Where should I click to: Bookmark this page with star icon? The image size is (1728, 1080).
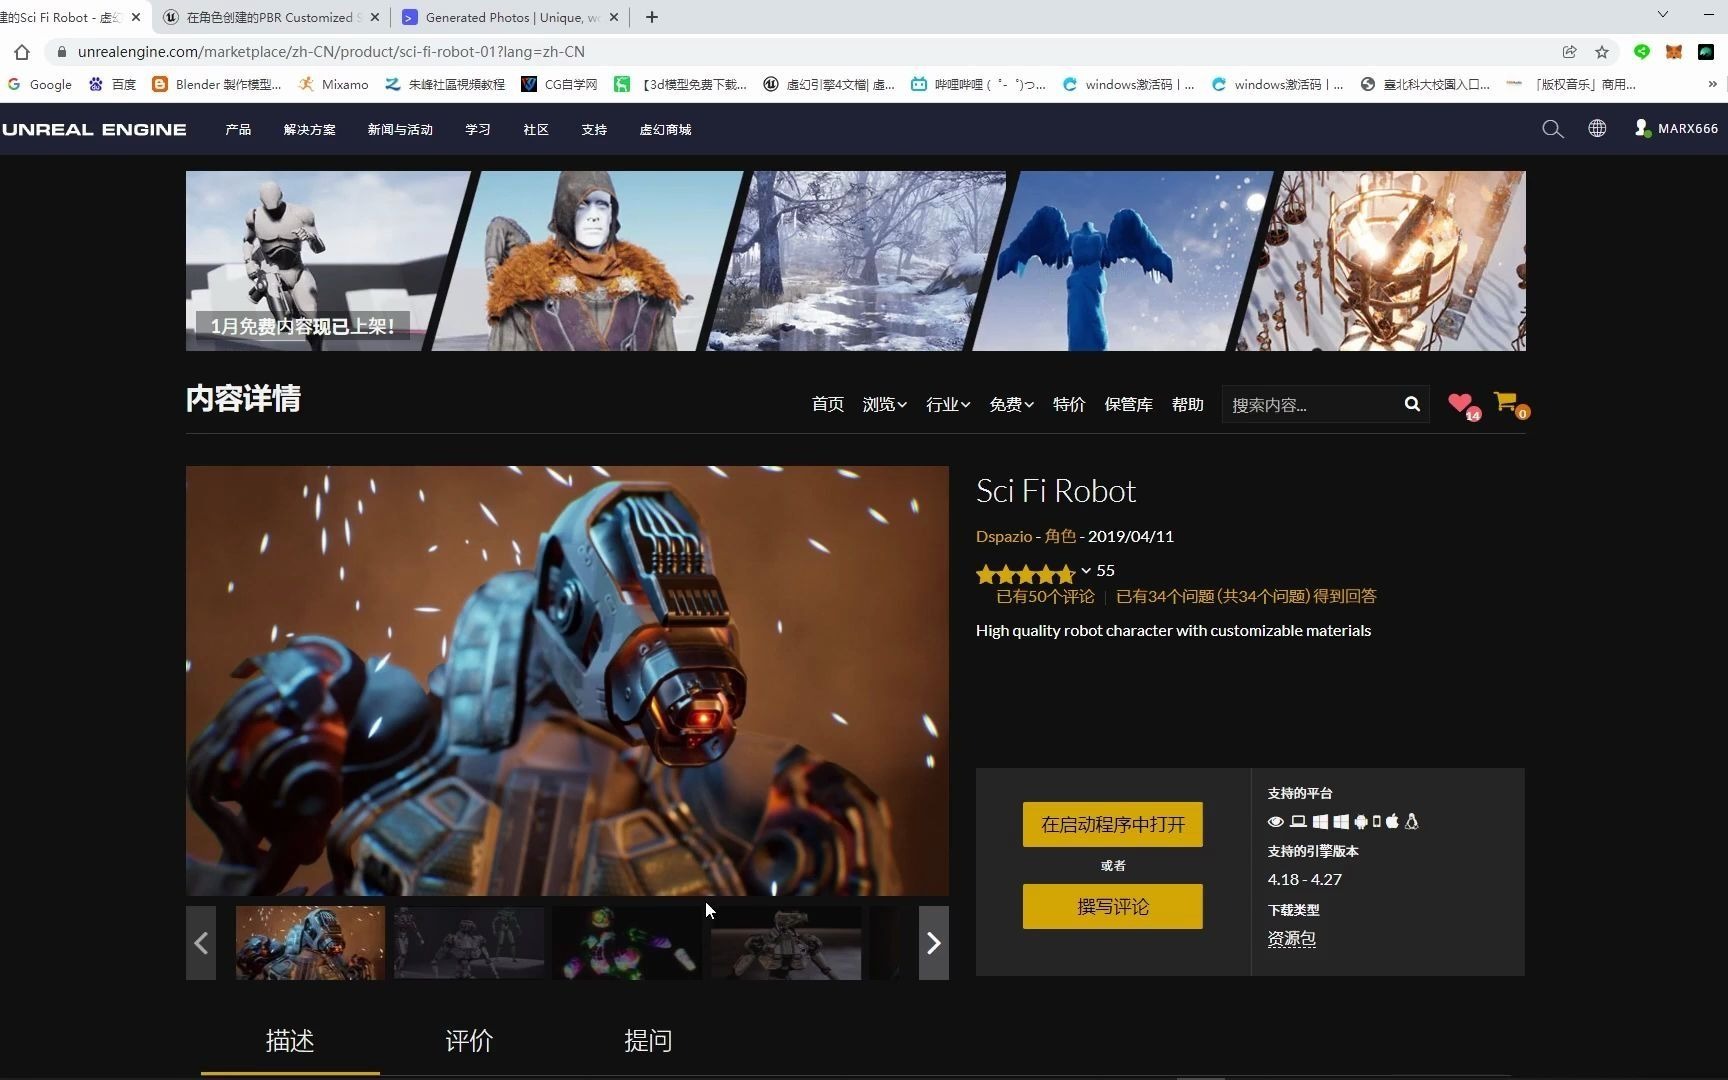[x=1602, y=52]
